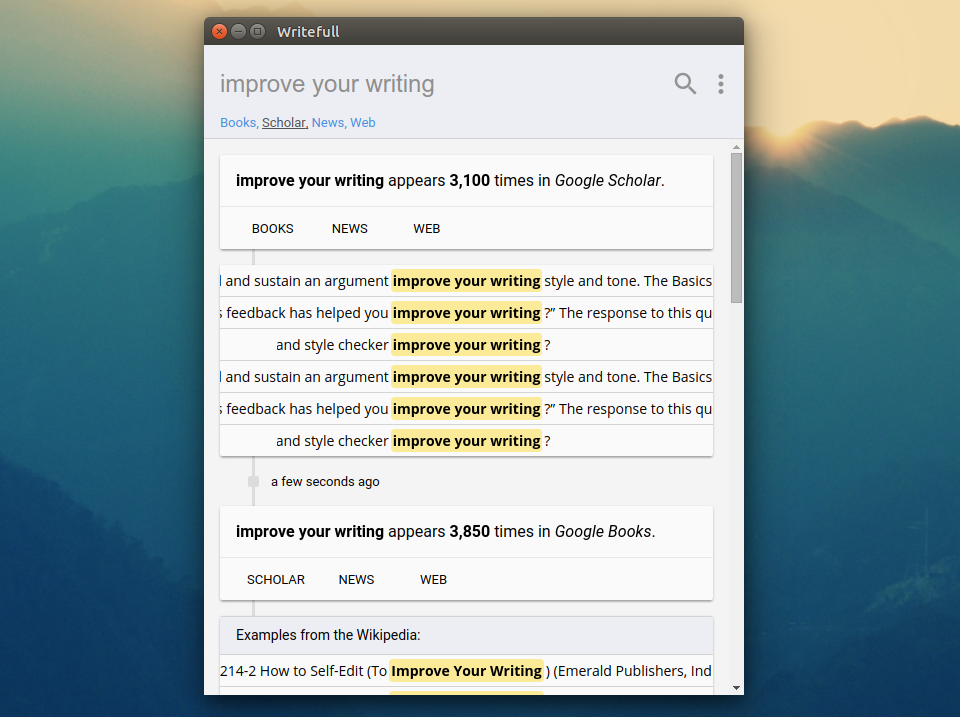
Task: Open the three-dot overflow menu
Action: pos(721,84)
